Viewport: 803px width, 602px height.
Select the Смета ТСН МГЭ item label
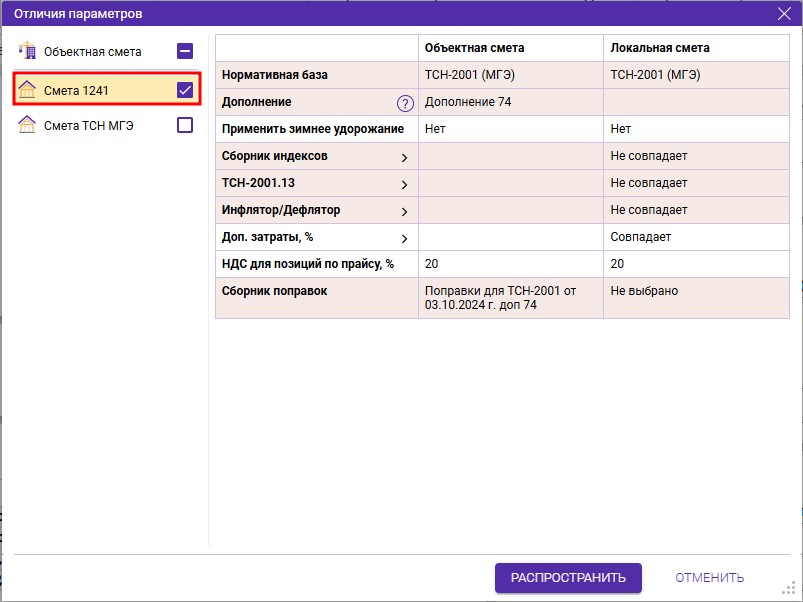pos(89,125)
